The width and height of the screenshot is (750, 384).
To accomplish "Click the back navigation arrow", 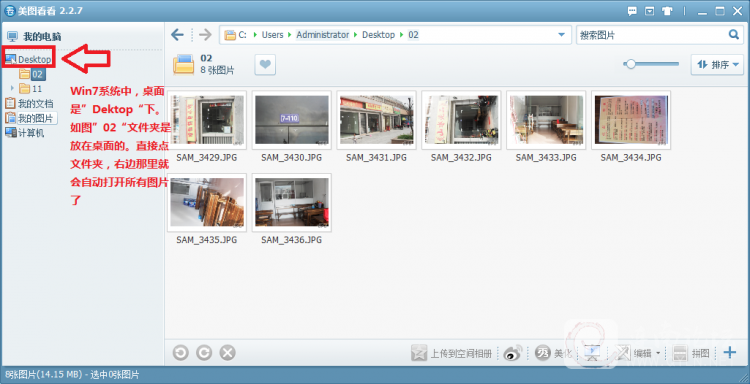I will [x=177, y=34].
